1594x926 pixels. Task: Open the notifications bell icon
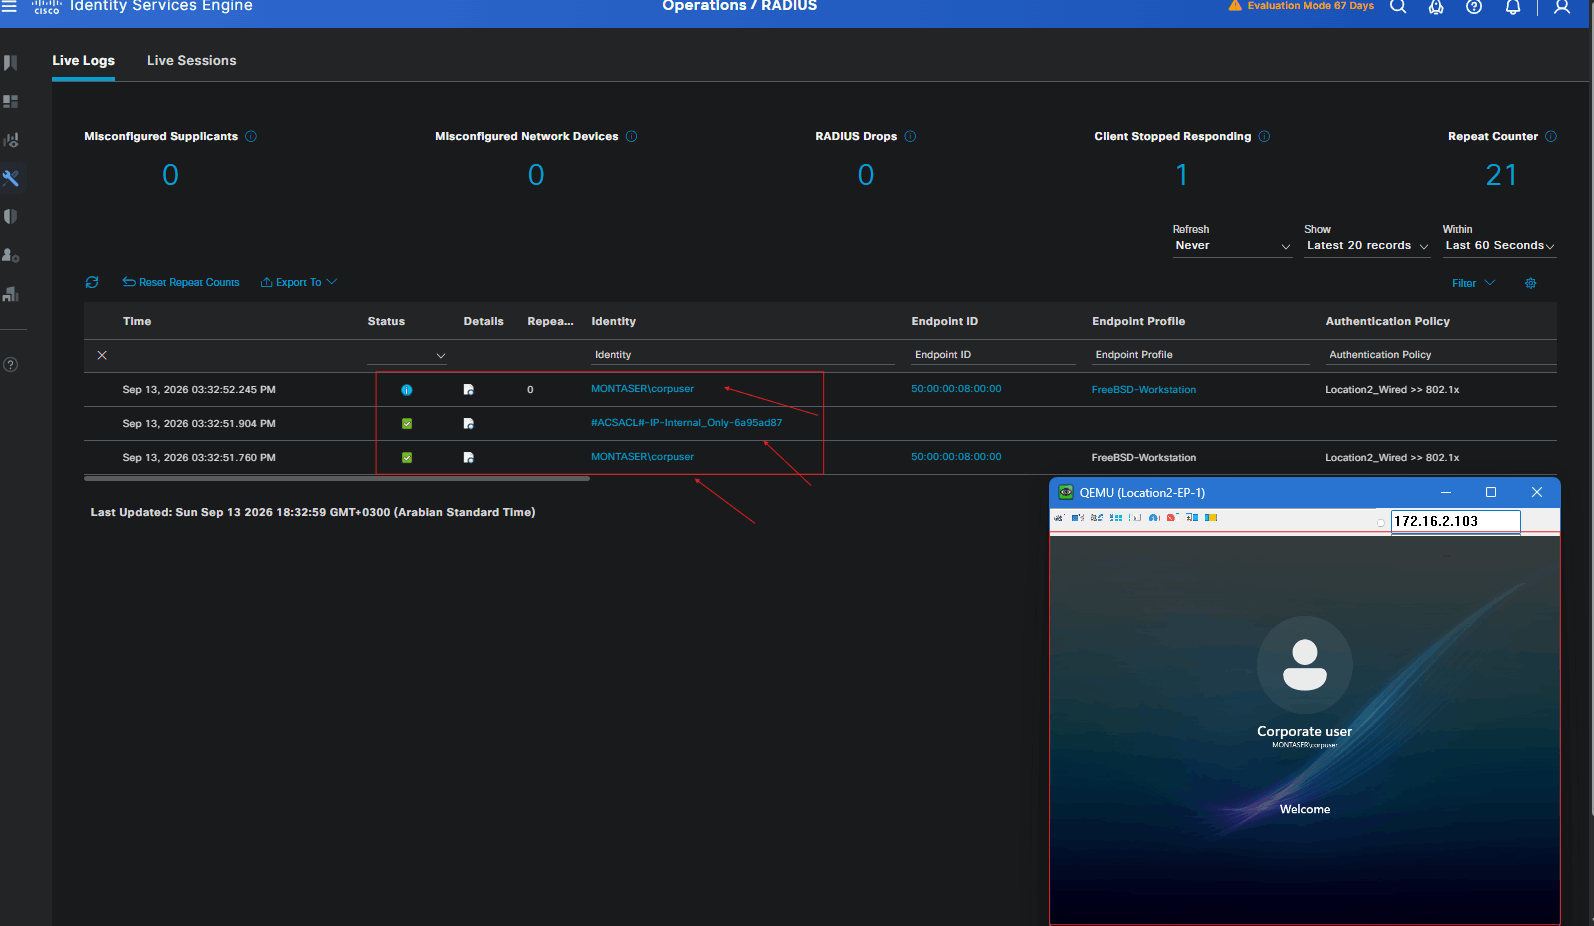(1513, 7)
